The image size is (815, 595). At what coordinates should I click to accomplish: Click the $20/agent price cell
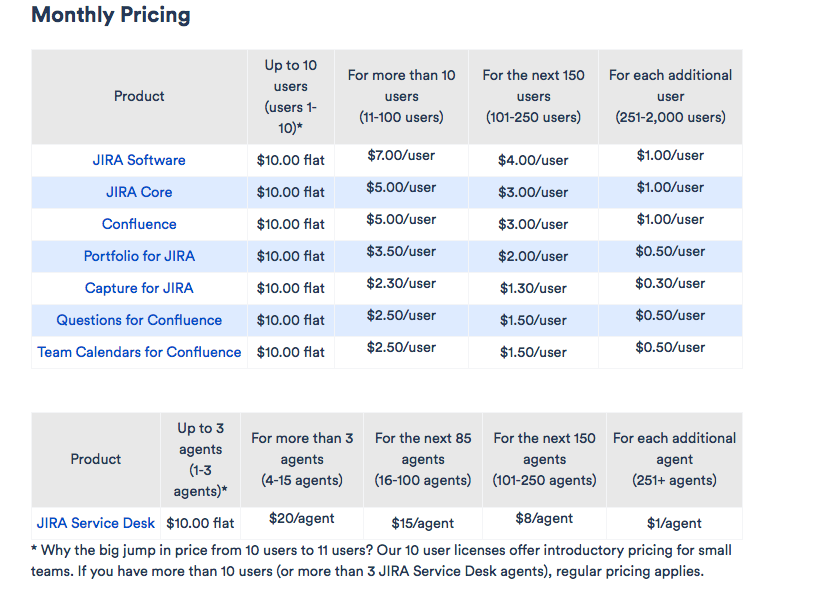tap(302, 518)
